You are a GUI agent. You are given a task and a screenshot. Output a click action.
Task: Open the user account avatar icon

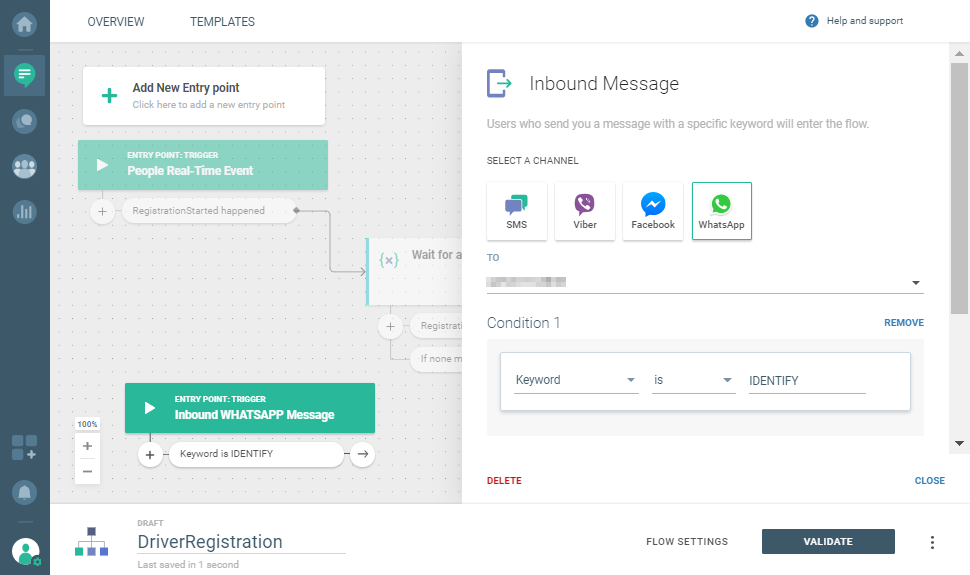coord(24,551)
